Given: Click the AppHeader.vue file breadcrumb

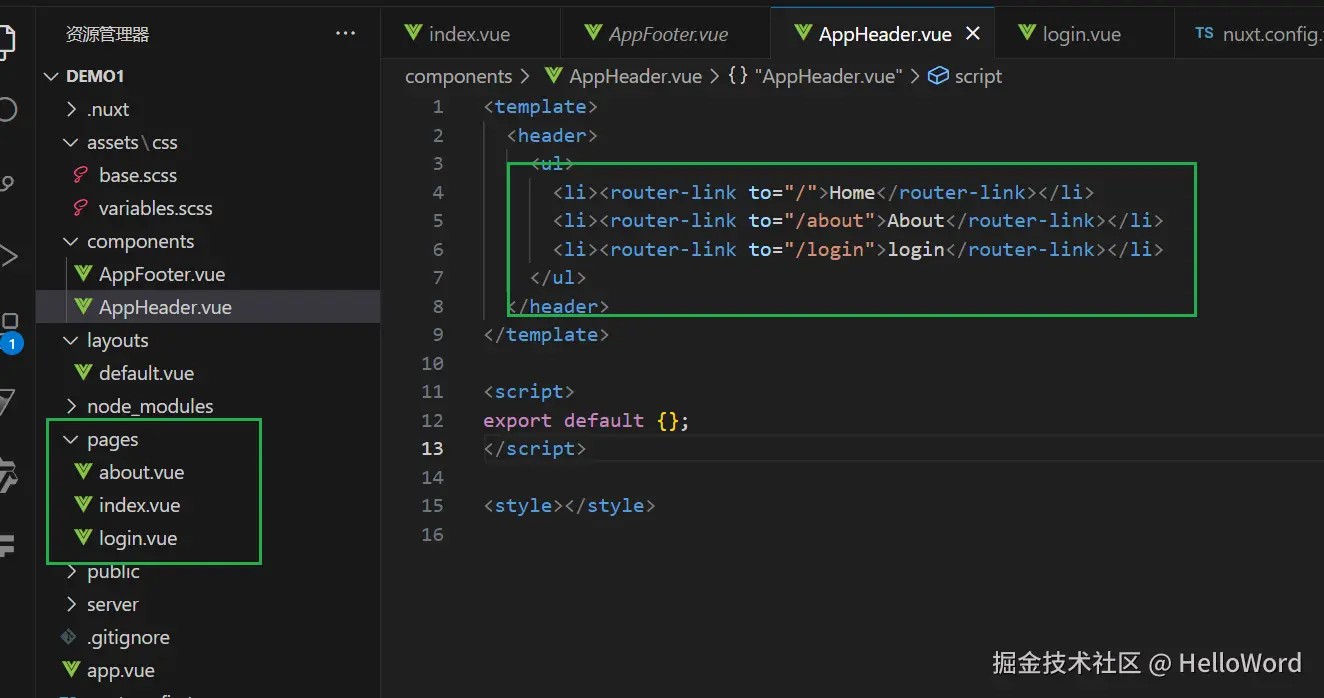Looking at the screenshot, I should [635, 76].
